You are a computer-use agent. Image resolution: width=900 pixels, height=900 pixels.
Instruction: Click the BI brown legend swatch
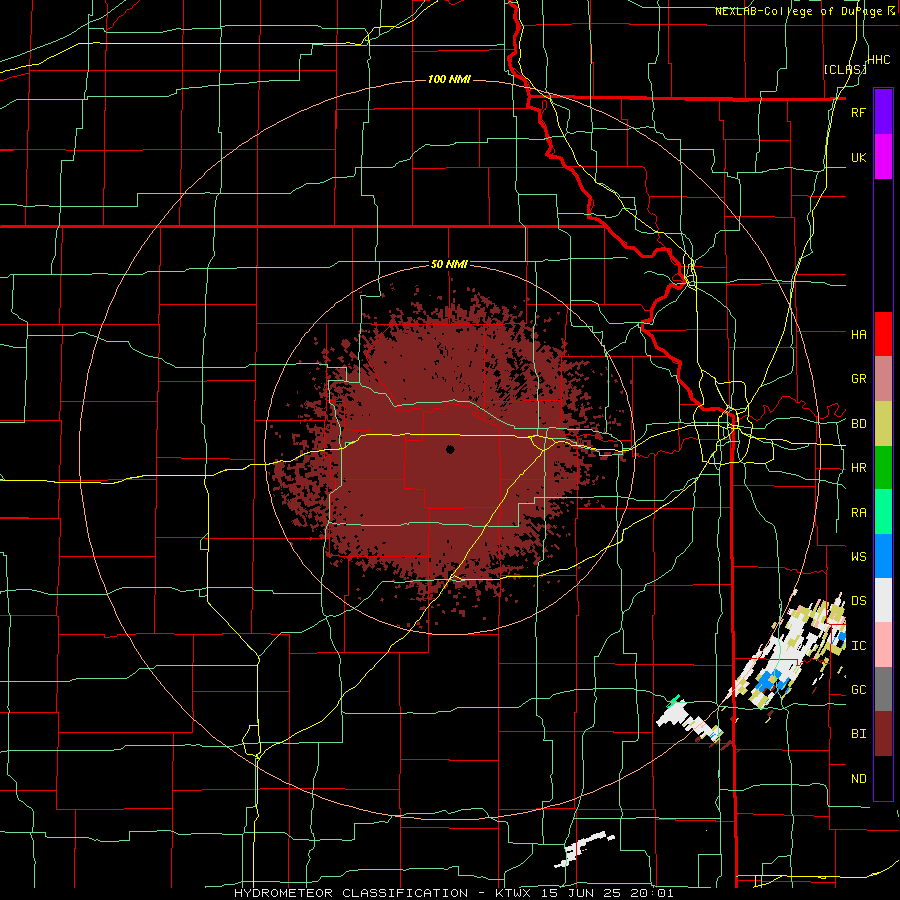click(x=883, y=734)
